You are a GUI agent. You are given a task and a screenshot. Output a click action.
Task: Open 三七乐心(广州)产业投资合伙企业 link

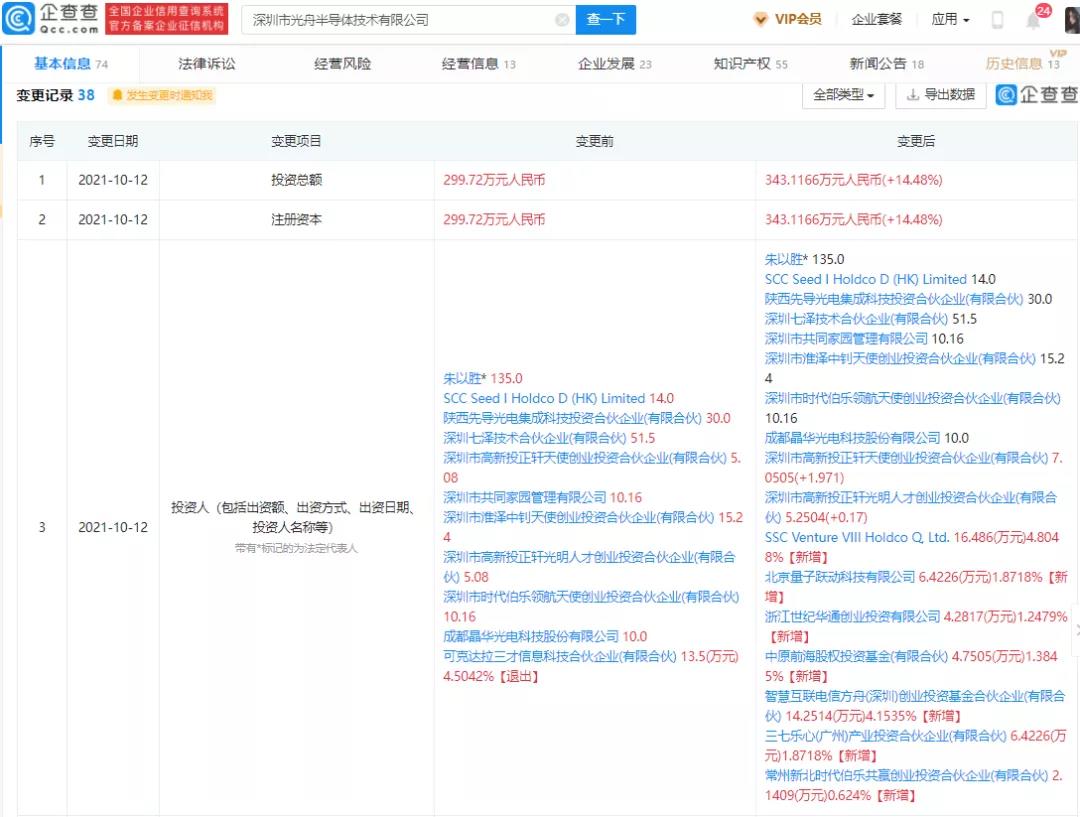click(x=886, y=736)
